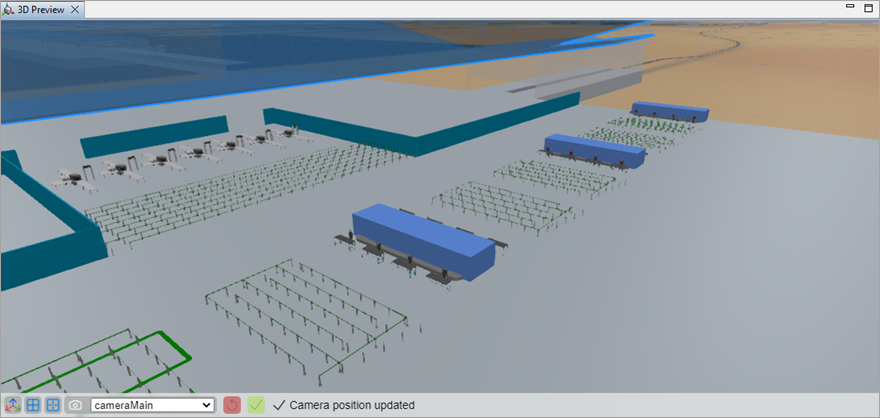Minimize the 3D Preview panel
The image size is (880, 418).
(848, 8)
